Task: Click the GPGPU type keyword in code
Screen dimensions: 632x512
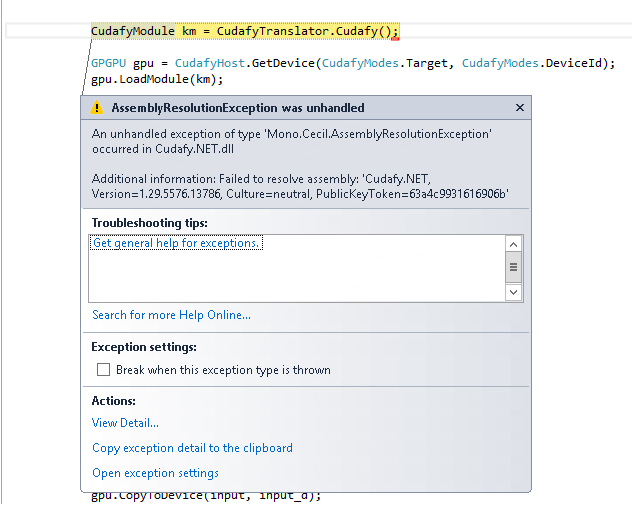Action: tap(108, 63)
